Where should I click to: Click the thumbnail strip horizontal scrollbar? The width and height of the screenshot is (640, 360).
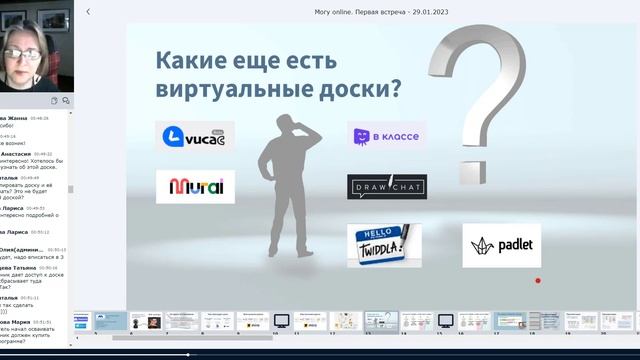tap(192, 338)
